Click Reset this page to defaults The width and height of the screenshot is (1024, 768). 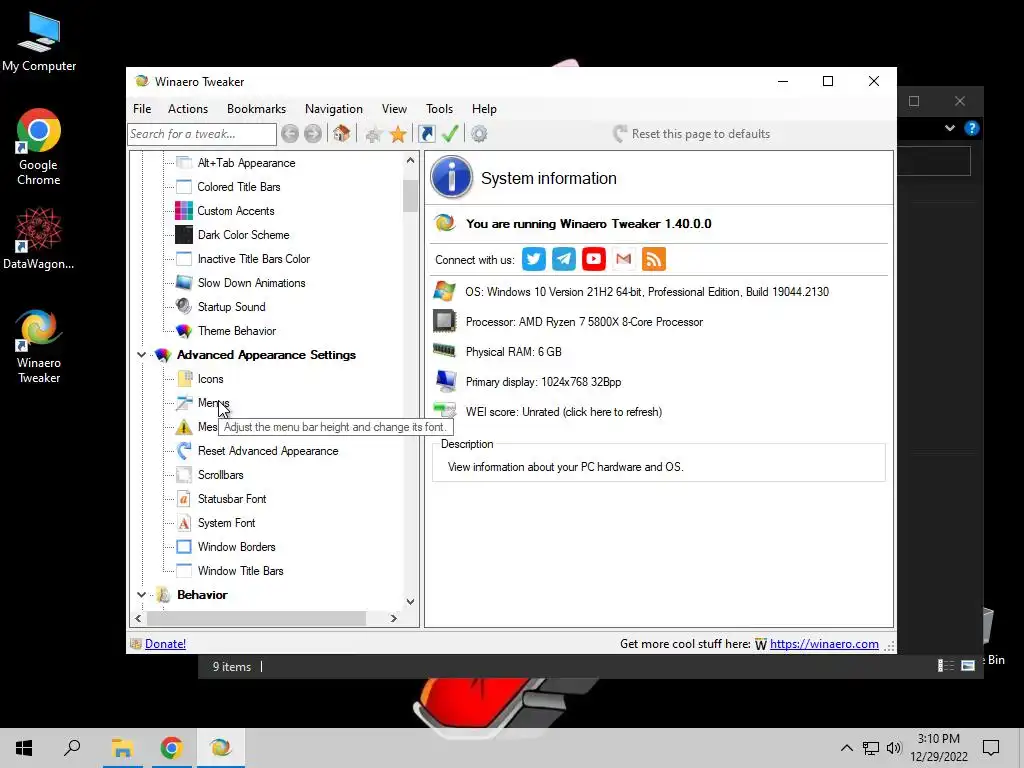point(692,134)
